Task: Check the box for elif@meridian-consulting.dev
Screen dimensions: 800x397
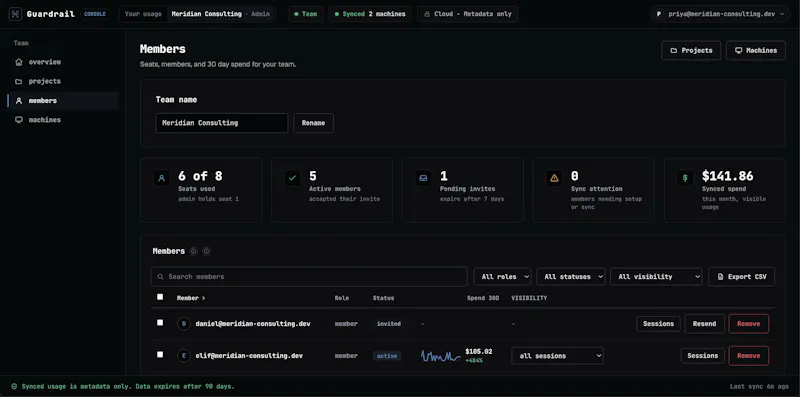Action: click(160, 354)
